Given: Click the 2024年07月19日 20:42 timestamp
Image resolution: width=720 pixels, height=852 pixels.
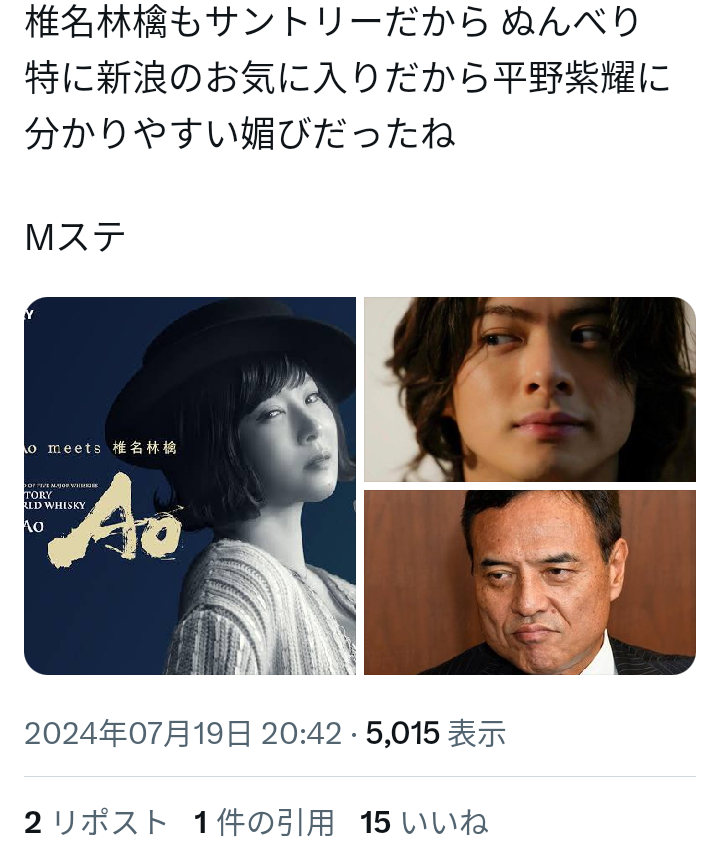Looking at the screenshot, I should 183,733.
